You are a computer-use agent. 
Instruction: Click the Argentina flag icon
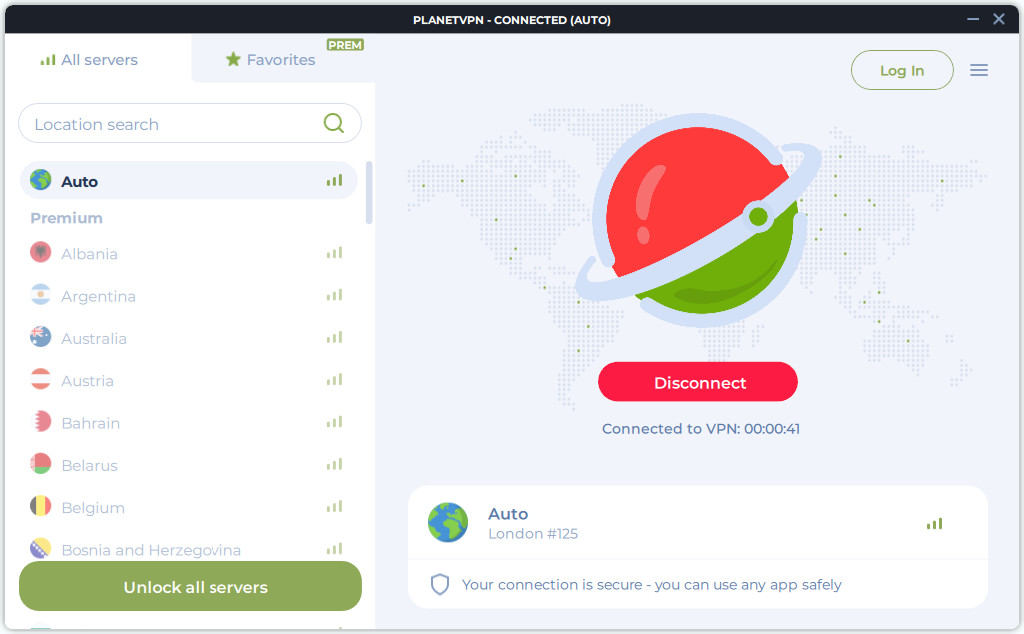pos(41,296)
